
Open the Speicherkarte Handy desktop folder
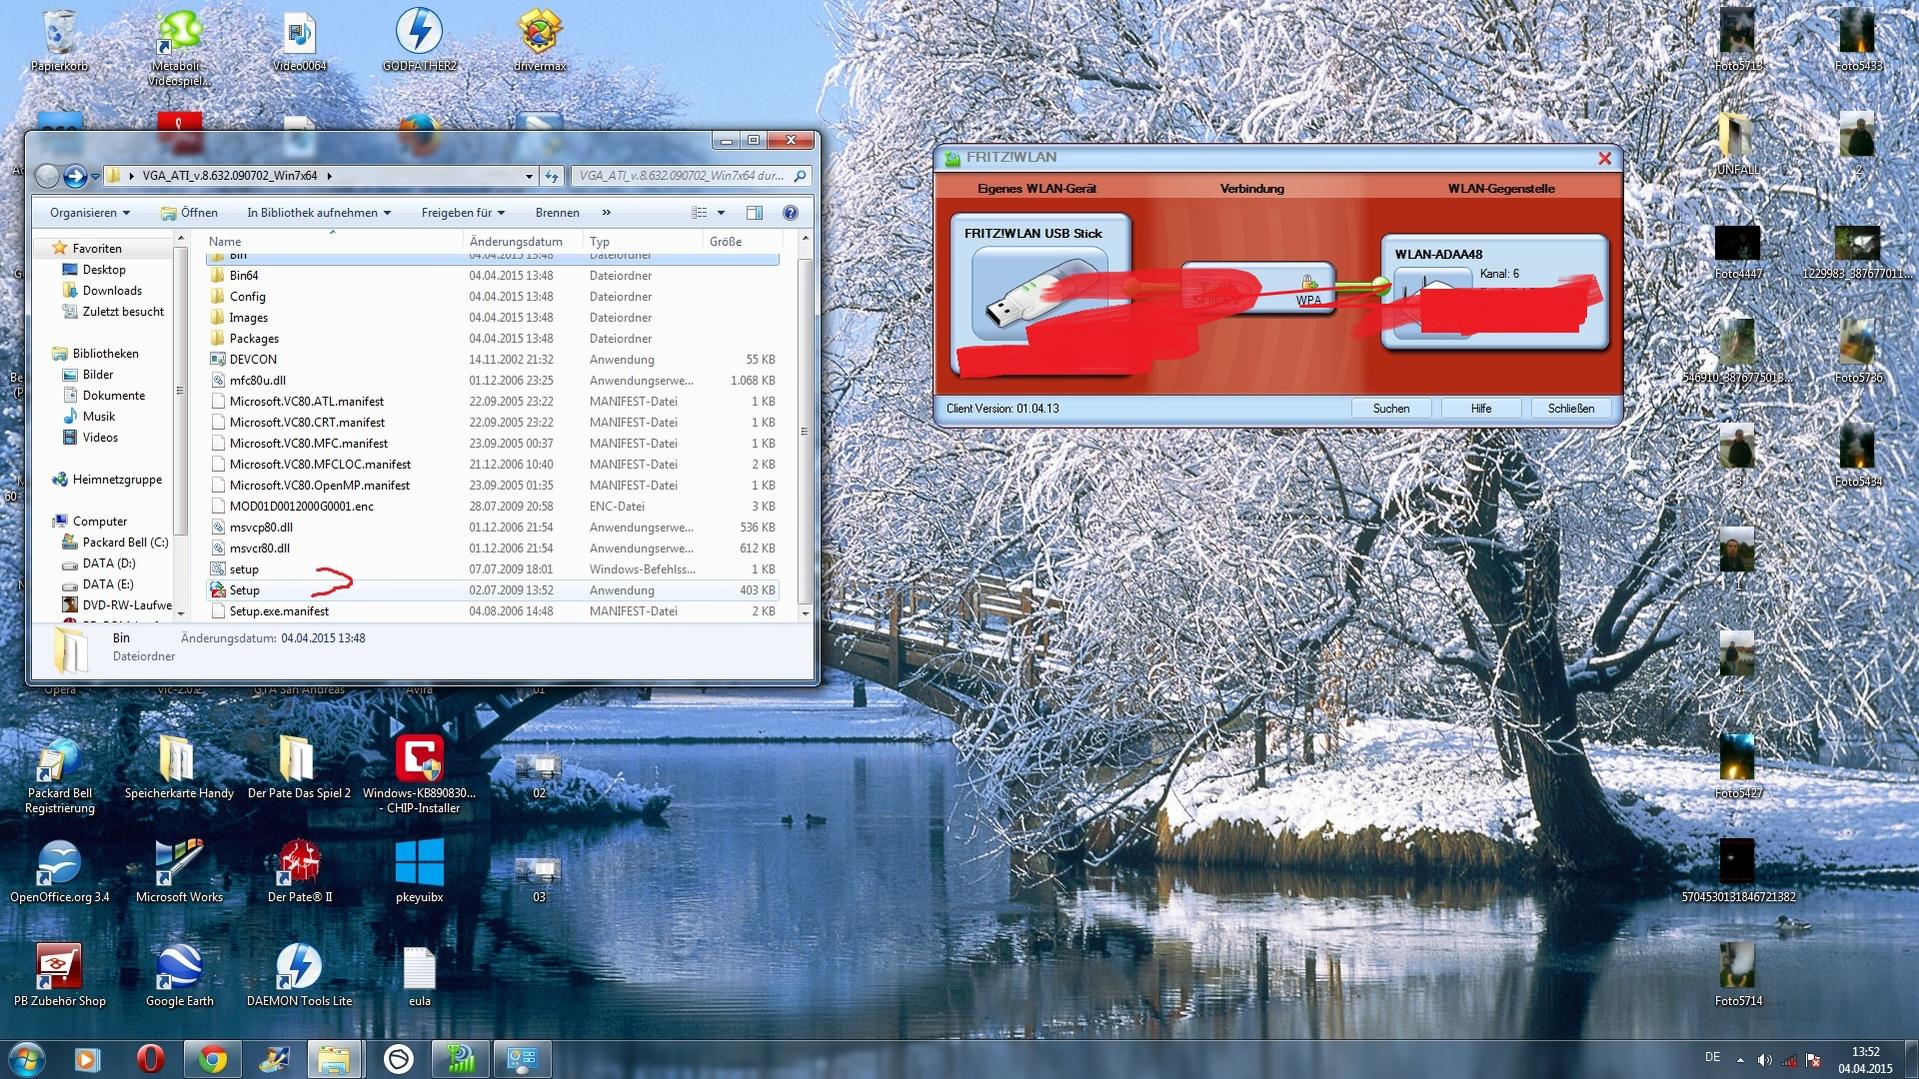[x=179, y=767]
